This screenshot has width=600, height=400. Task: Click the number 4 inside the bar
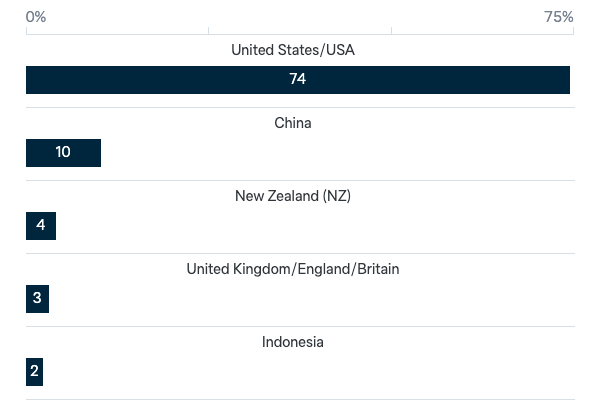tap(41, 225)
